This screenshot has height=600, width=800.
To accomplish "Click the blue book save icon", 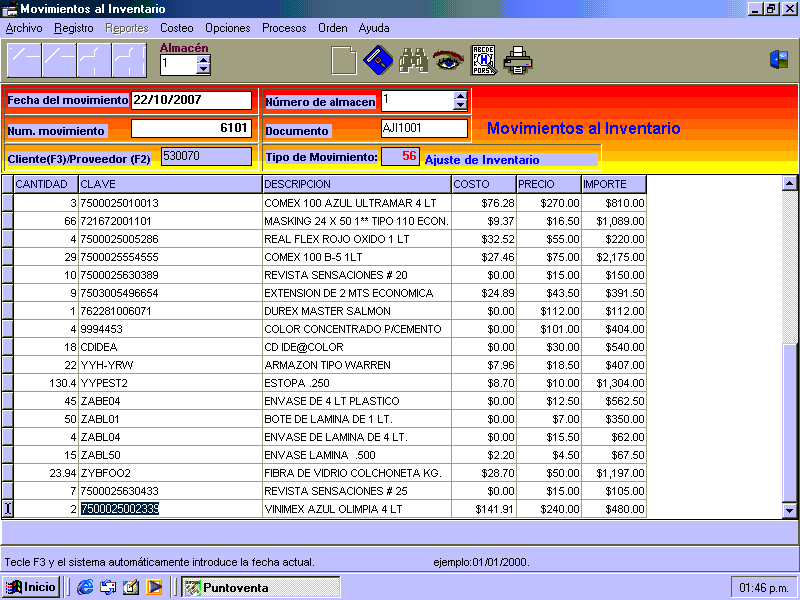I will (x=377, y=61).
